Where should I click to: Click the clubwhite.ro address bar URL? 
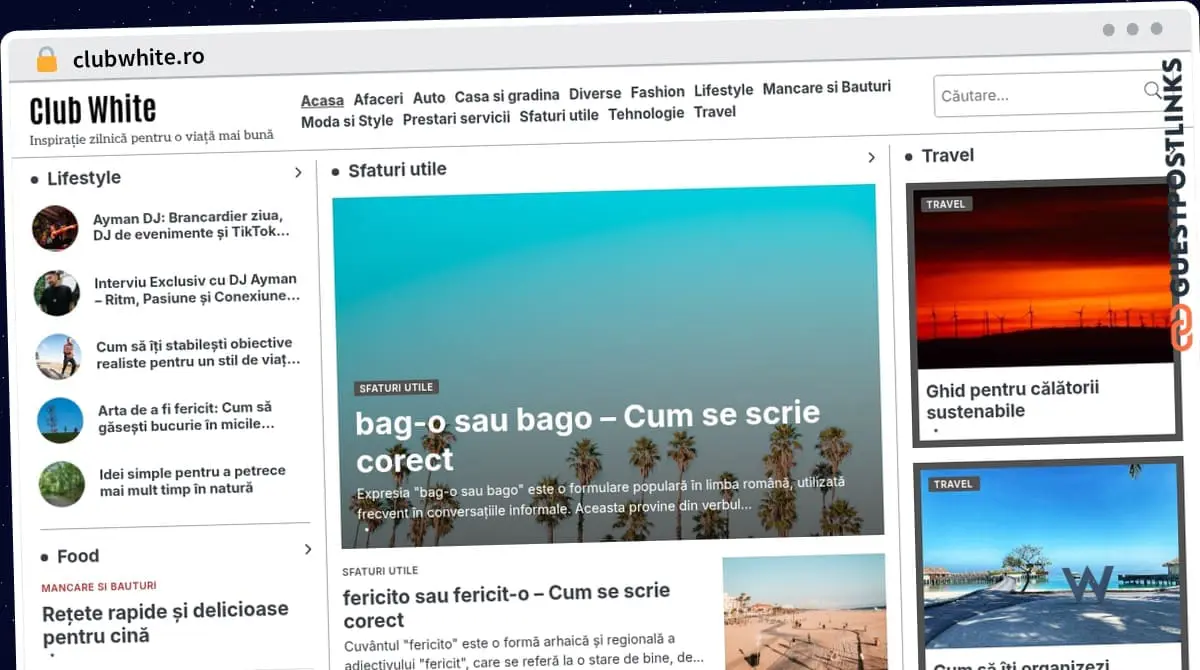(x=138, y=58)
